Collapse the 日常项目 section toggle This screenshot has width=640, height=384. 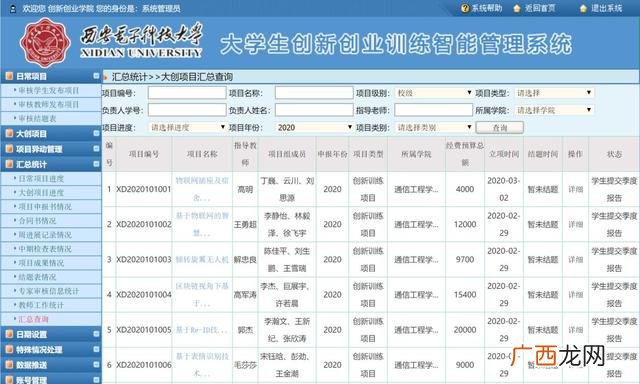click(x=96, y=75)
